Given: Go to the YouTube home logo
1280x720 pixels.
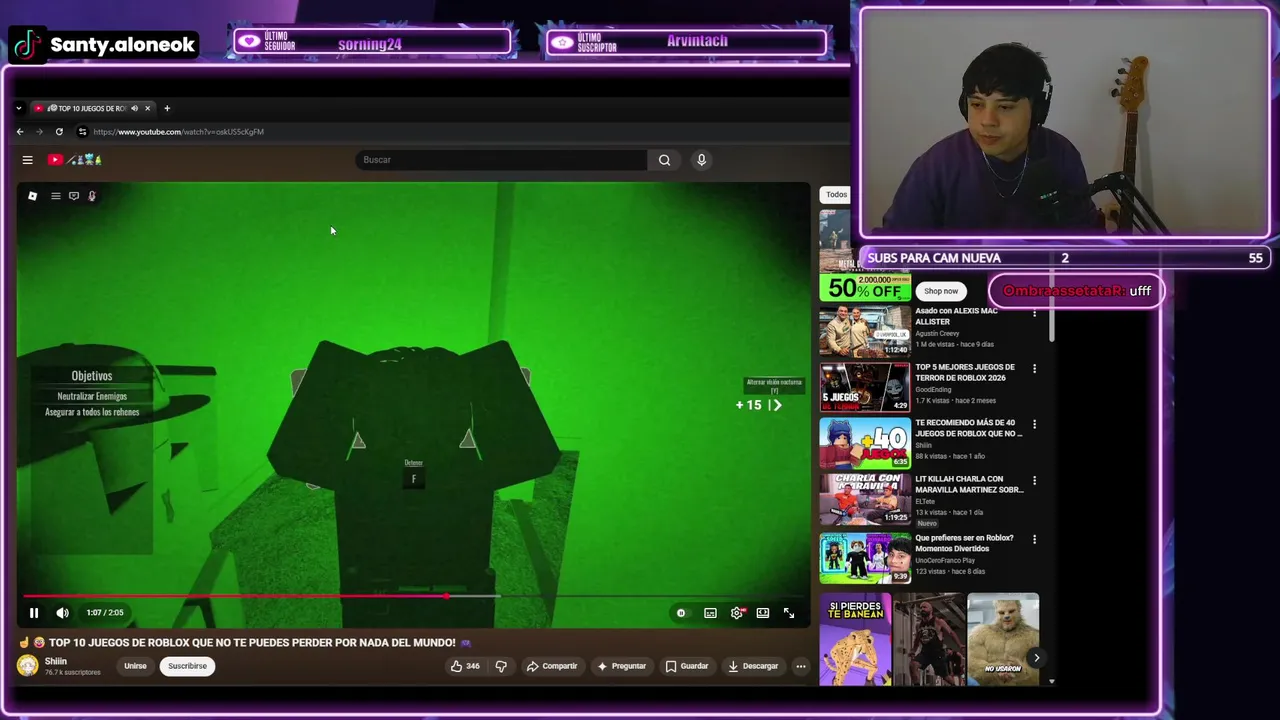Looking at the screenshot, I should pos(75,160).
